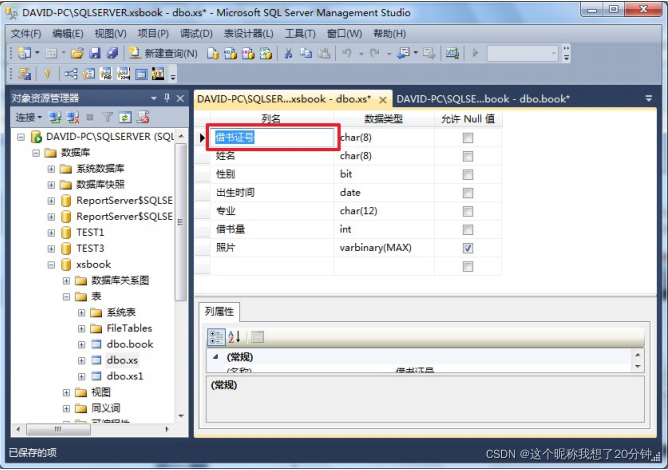Click the Navigate Backward icon
This screenshot has height=470, width=668.
(x=403, y=53)
